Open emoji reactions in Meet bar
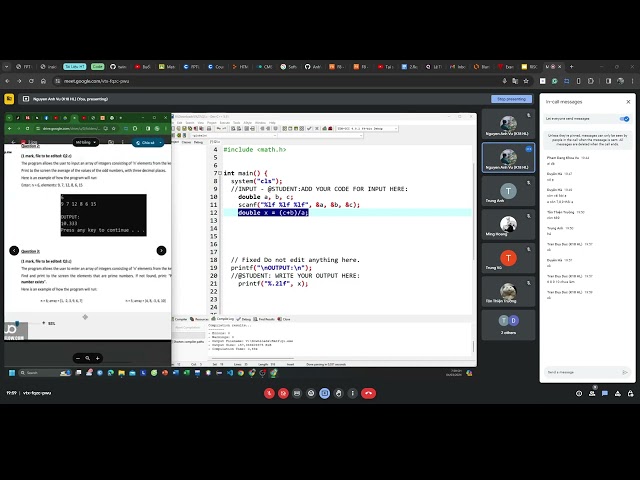 pos(311,393)
